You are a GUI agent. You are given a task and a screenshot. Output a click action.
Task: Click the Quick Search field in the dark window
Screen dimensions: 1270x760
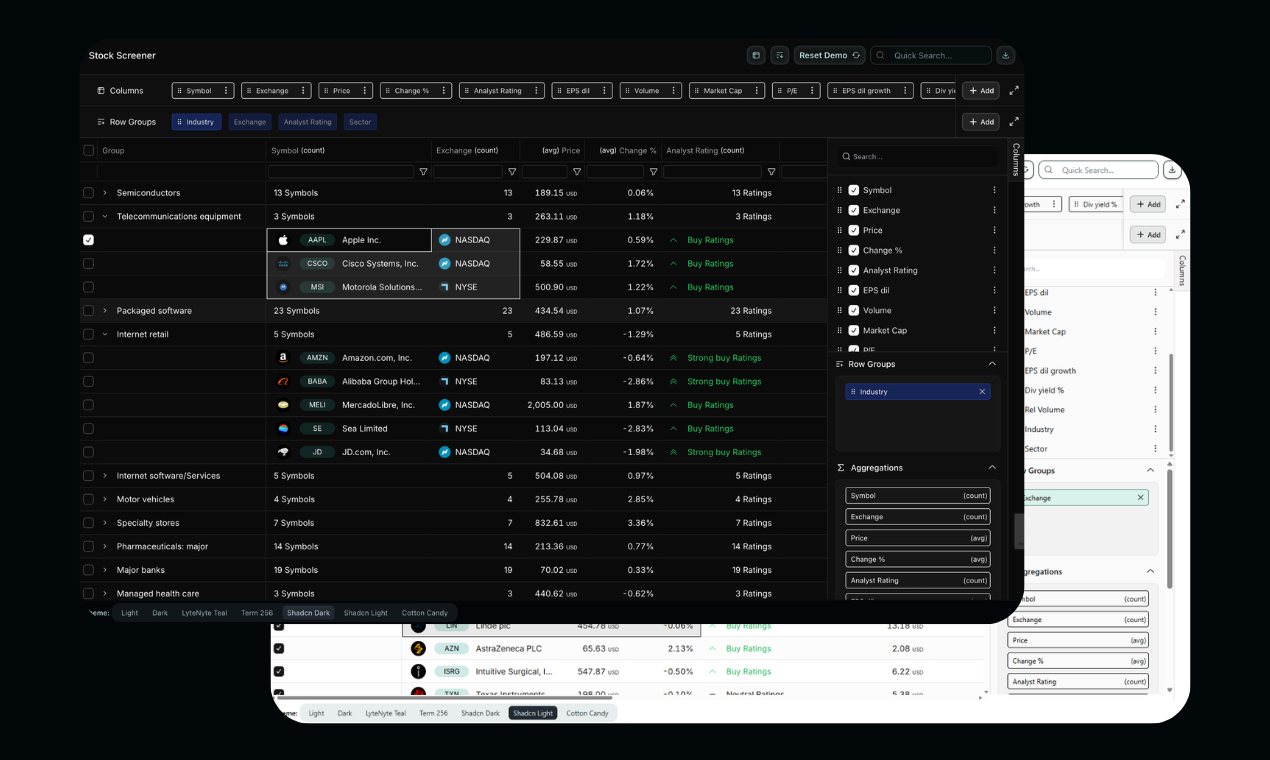pyautogui.click(x=931, y=55)
